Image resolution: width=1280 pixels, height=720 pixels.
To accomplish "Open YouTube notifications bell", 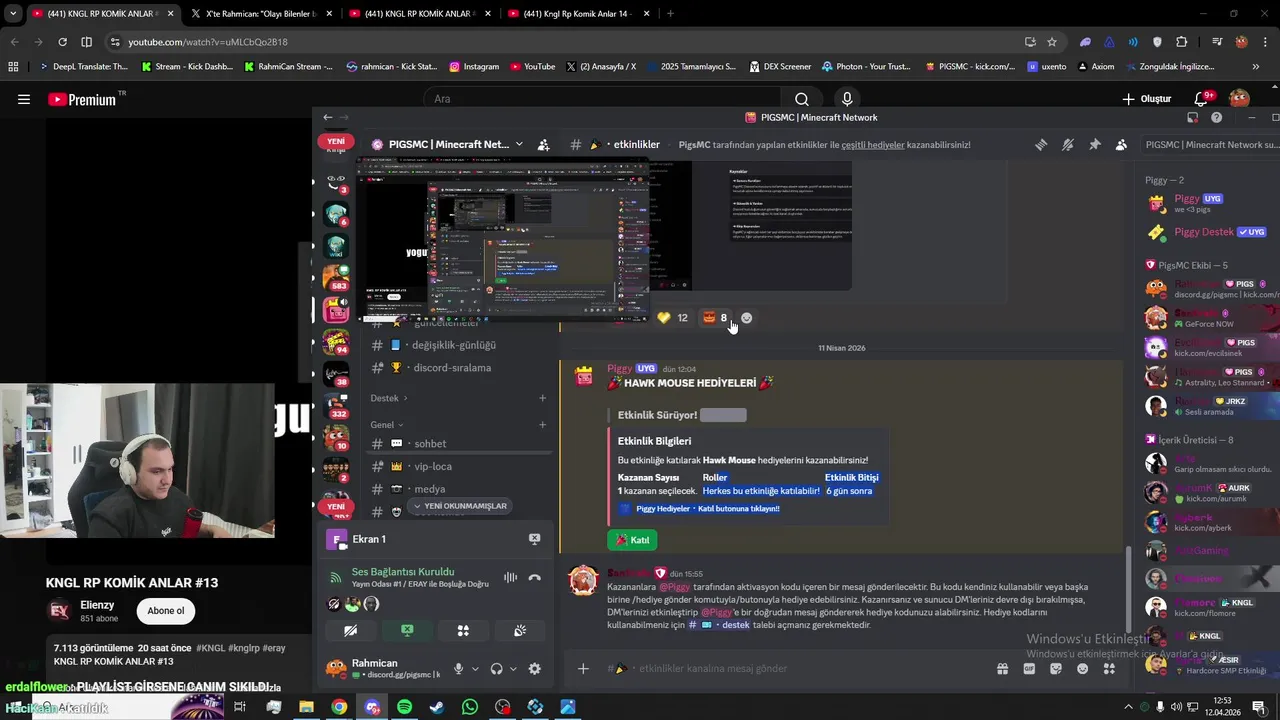I will 1202,99.
